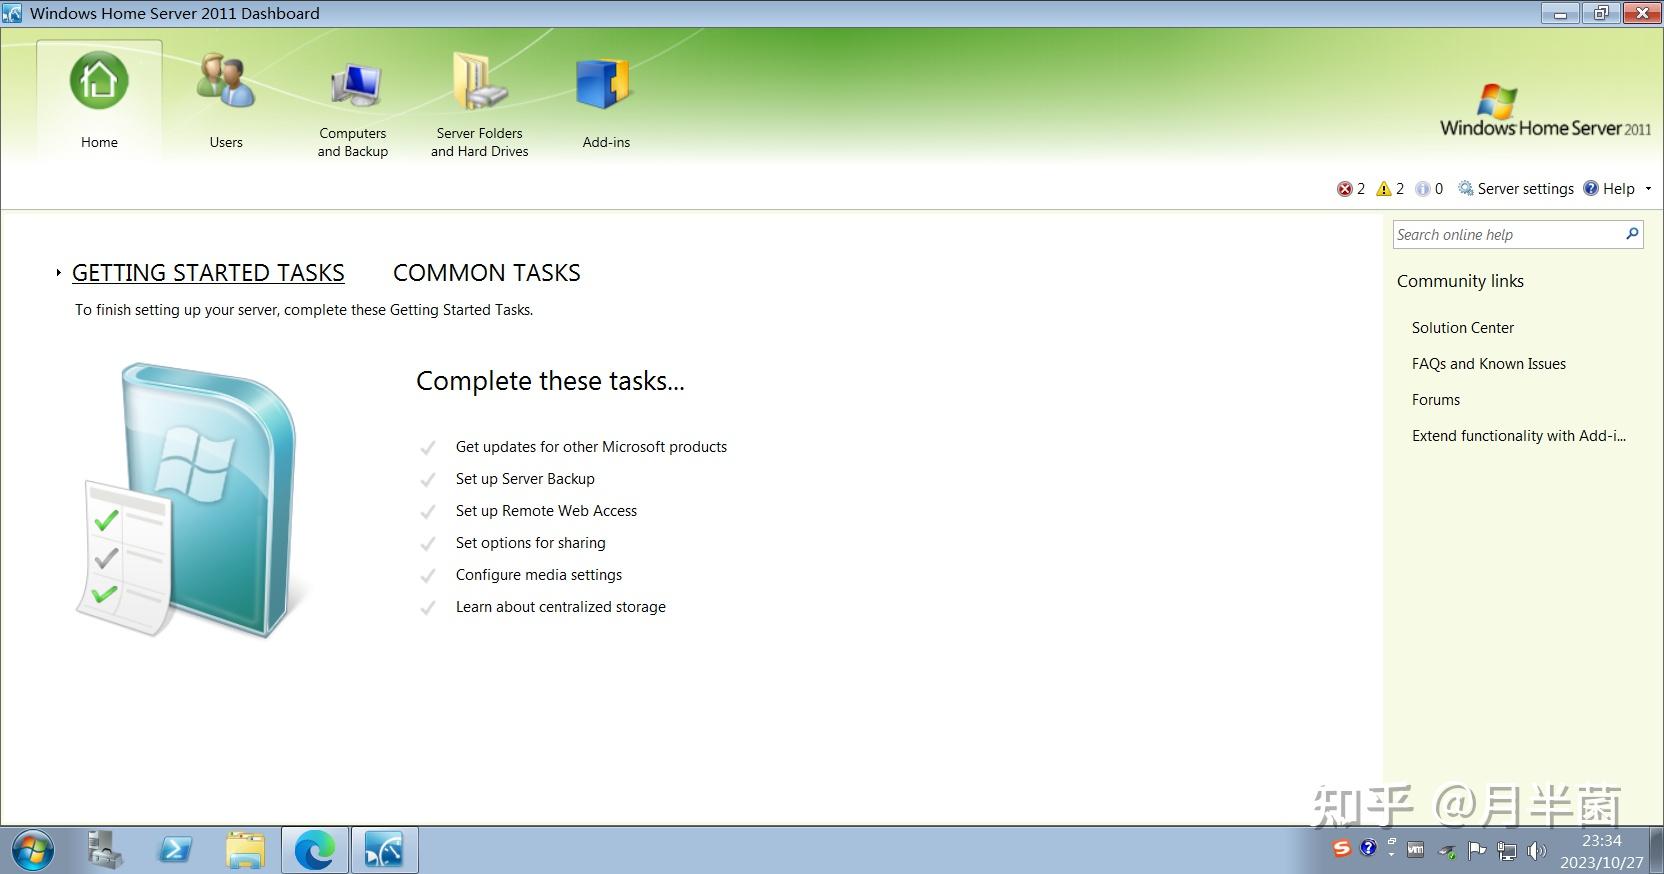Click checkmark beside Set options for sharing
Viewport: 1664px width, 874px height.
428,544
